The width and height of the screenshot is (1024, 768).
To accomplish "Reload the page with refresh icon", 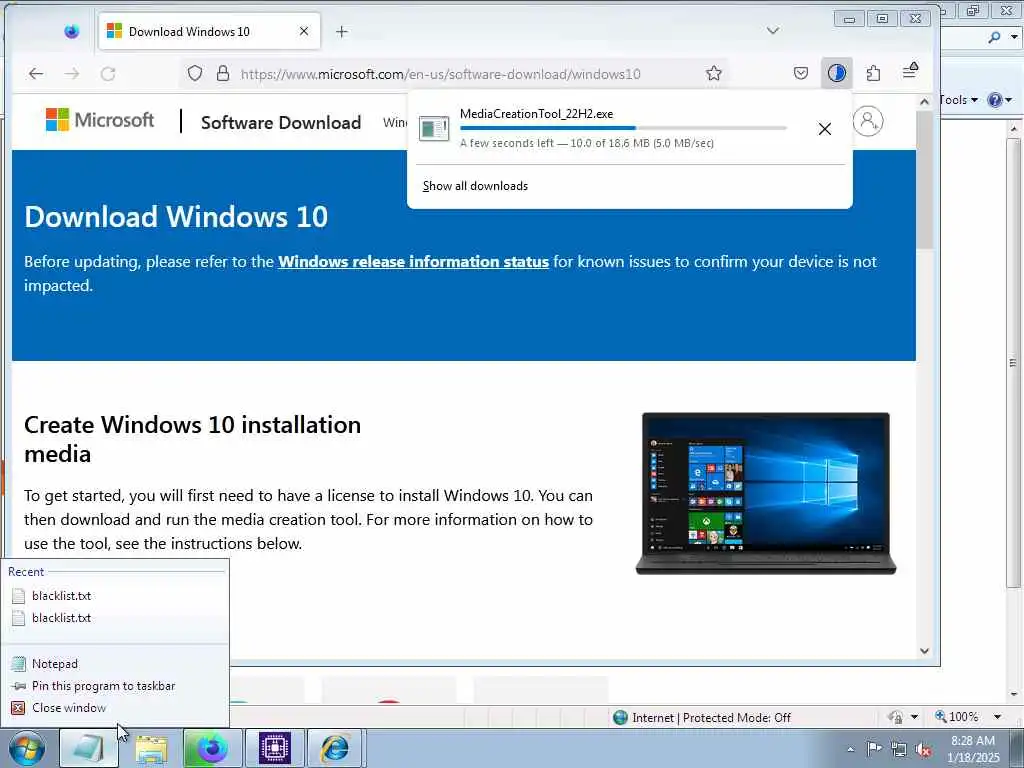I will (108, 74).
